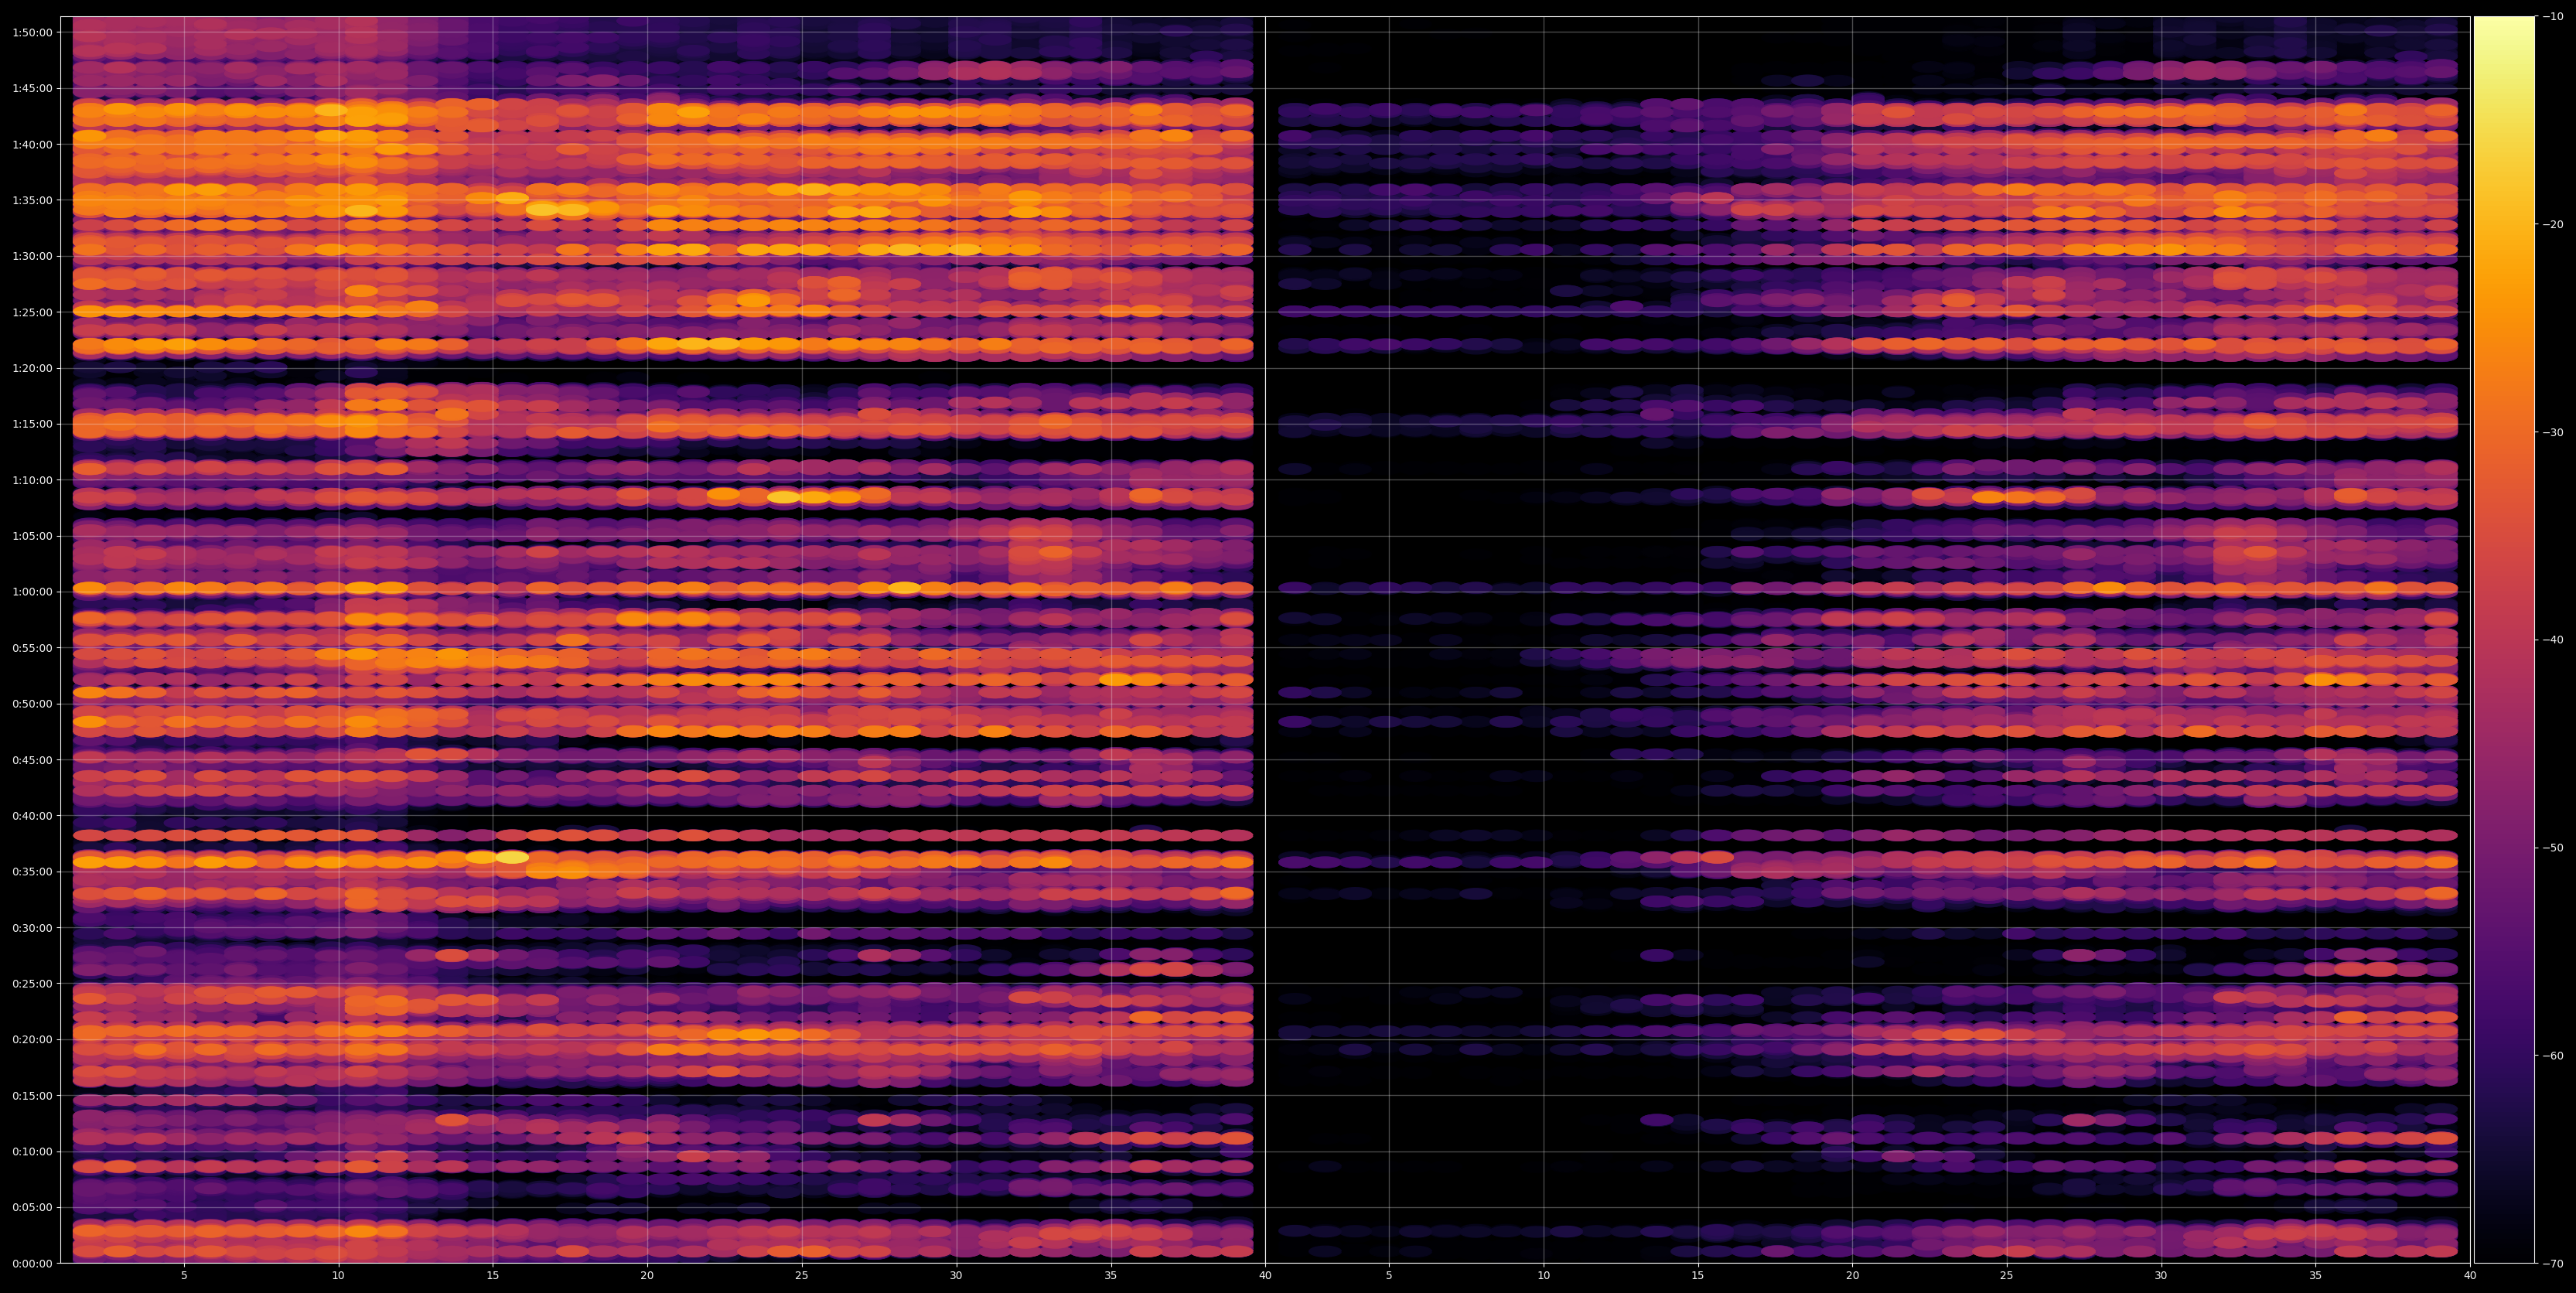
Task: Click x-axis label 15 under left heatmap
Action: 493,1276
